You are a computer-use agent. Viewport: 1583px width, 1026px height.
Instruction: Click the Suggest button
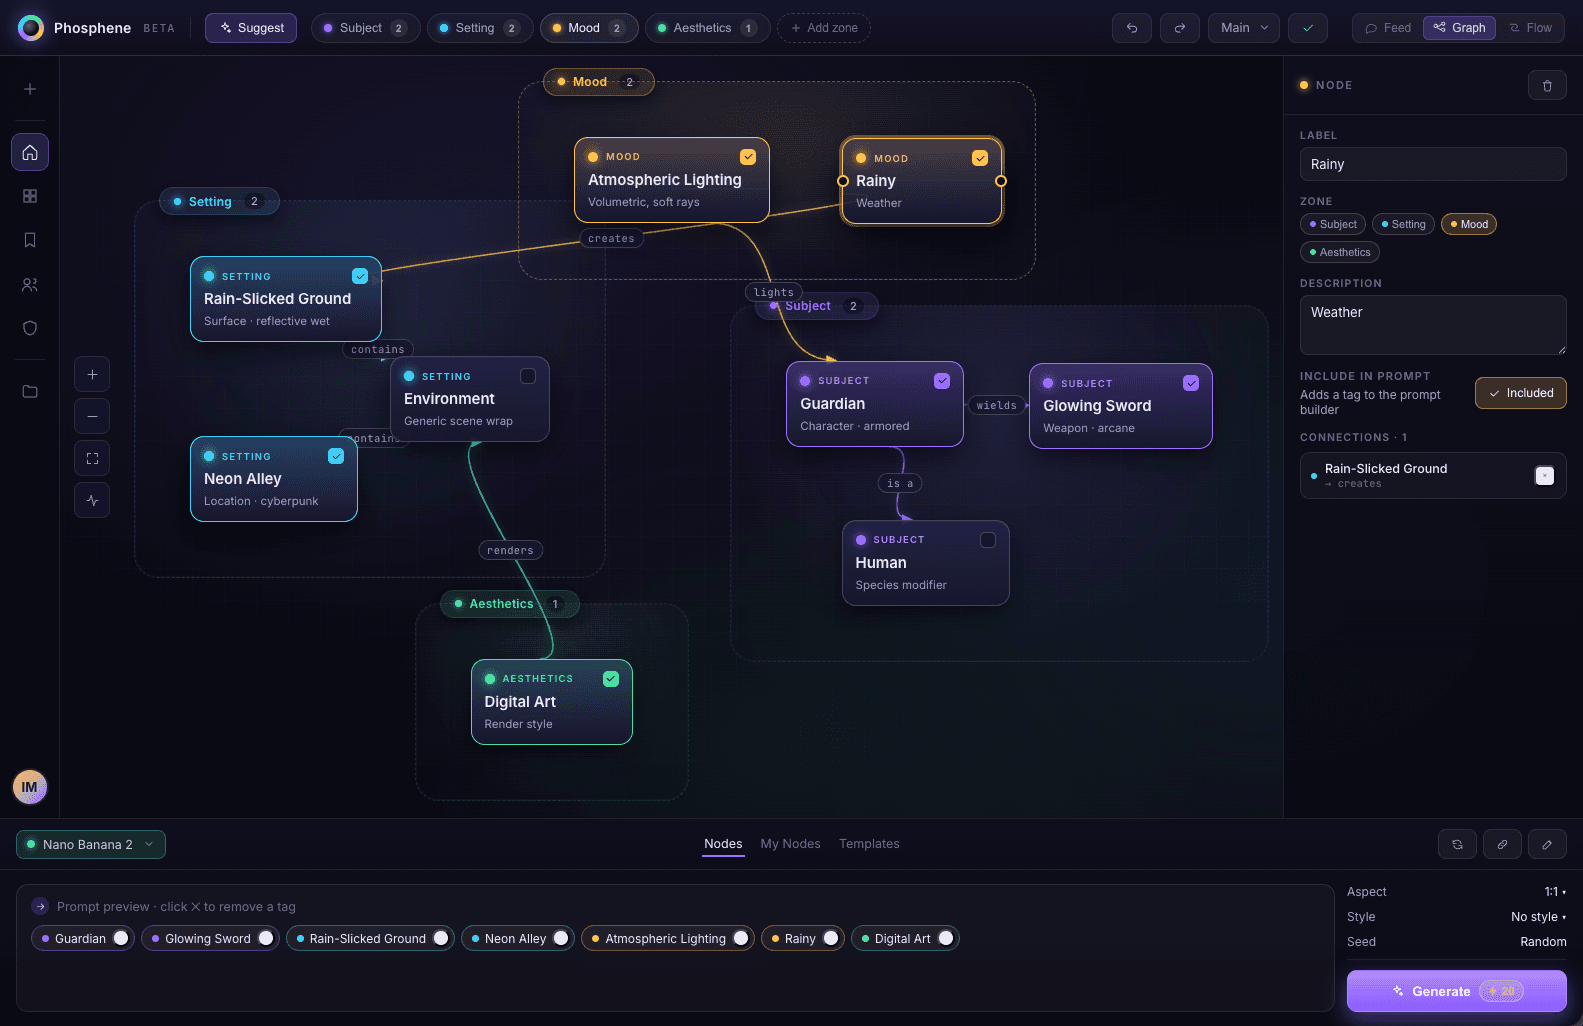(x=251, y=28)
